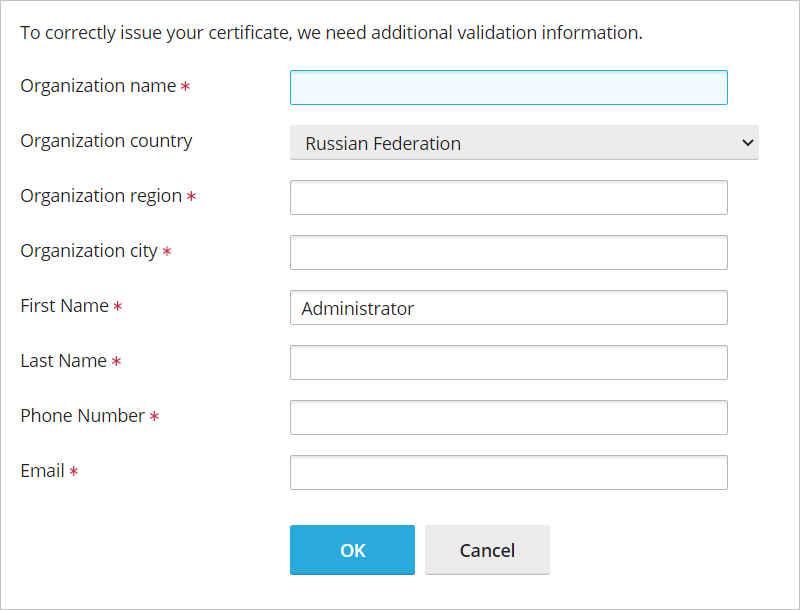
Task: Click the "Organization region" label
Action: coord(101,196)
